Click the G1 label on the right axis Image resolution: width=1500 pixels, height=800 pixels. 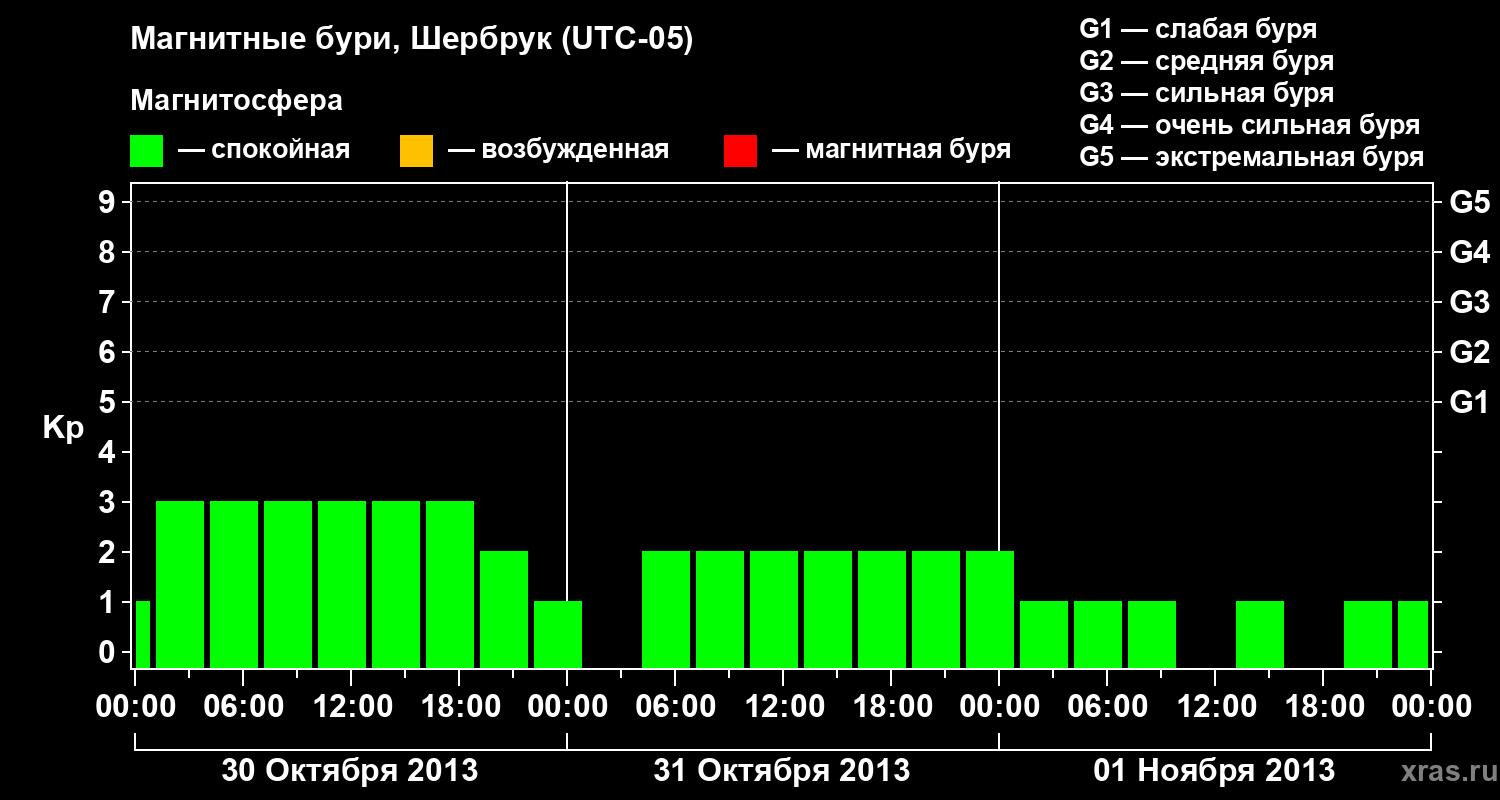coord(1469,402)
